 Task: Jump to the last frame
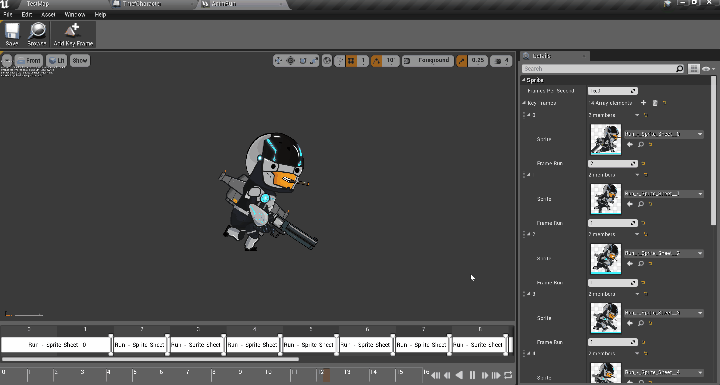point(496,375)
